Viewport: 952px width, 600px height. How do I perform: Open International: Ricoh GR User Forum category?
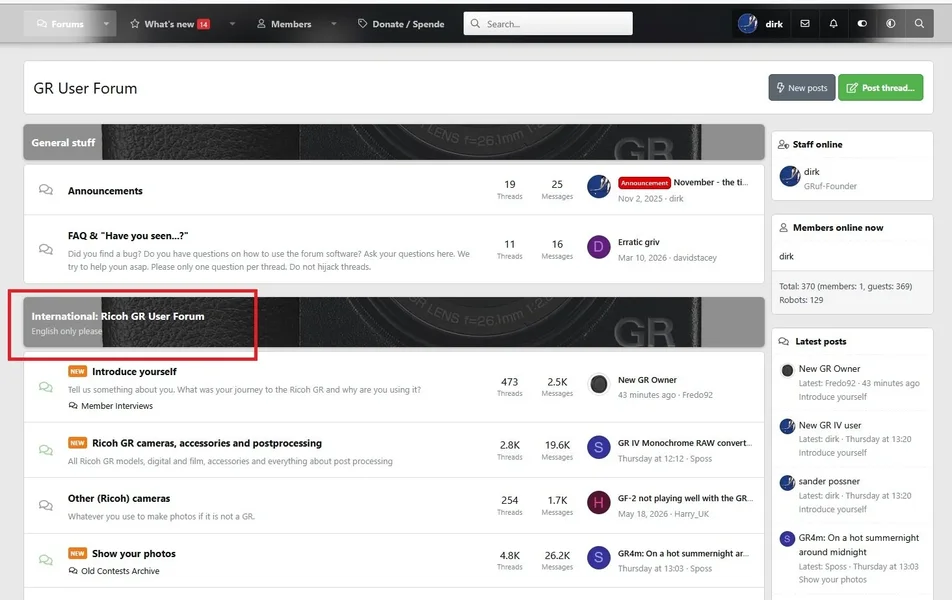click(x=118, y=316)
